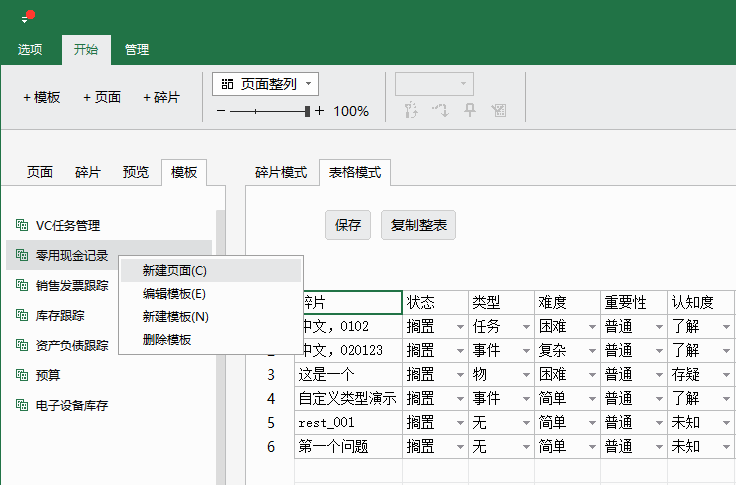Open 难度 dropdown for rest_001 row
The image size is (736, 485).
pyautogui.click(x=592, y=423)
